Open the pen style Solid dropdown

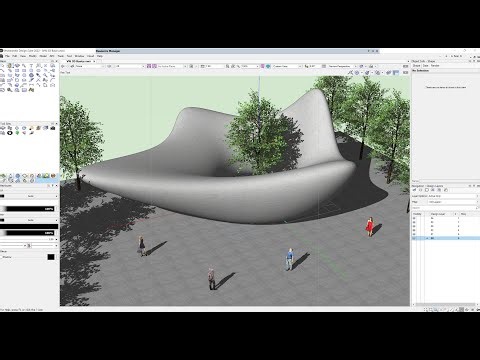click(31, 220)
